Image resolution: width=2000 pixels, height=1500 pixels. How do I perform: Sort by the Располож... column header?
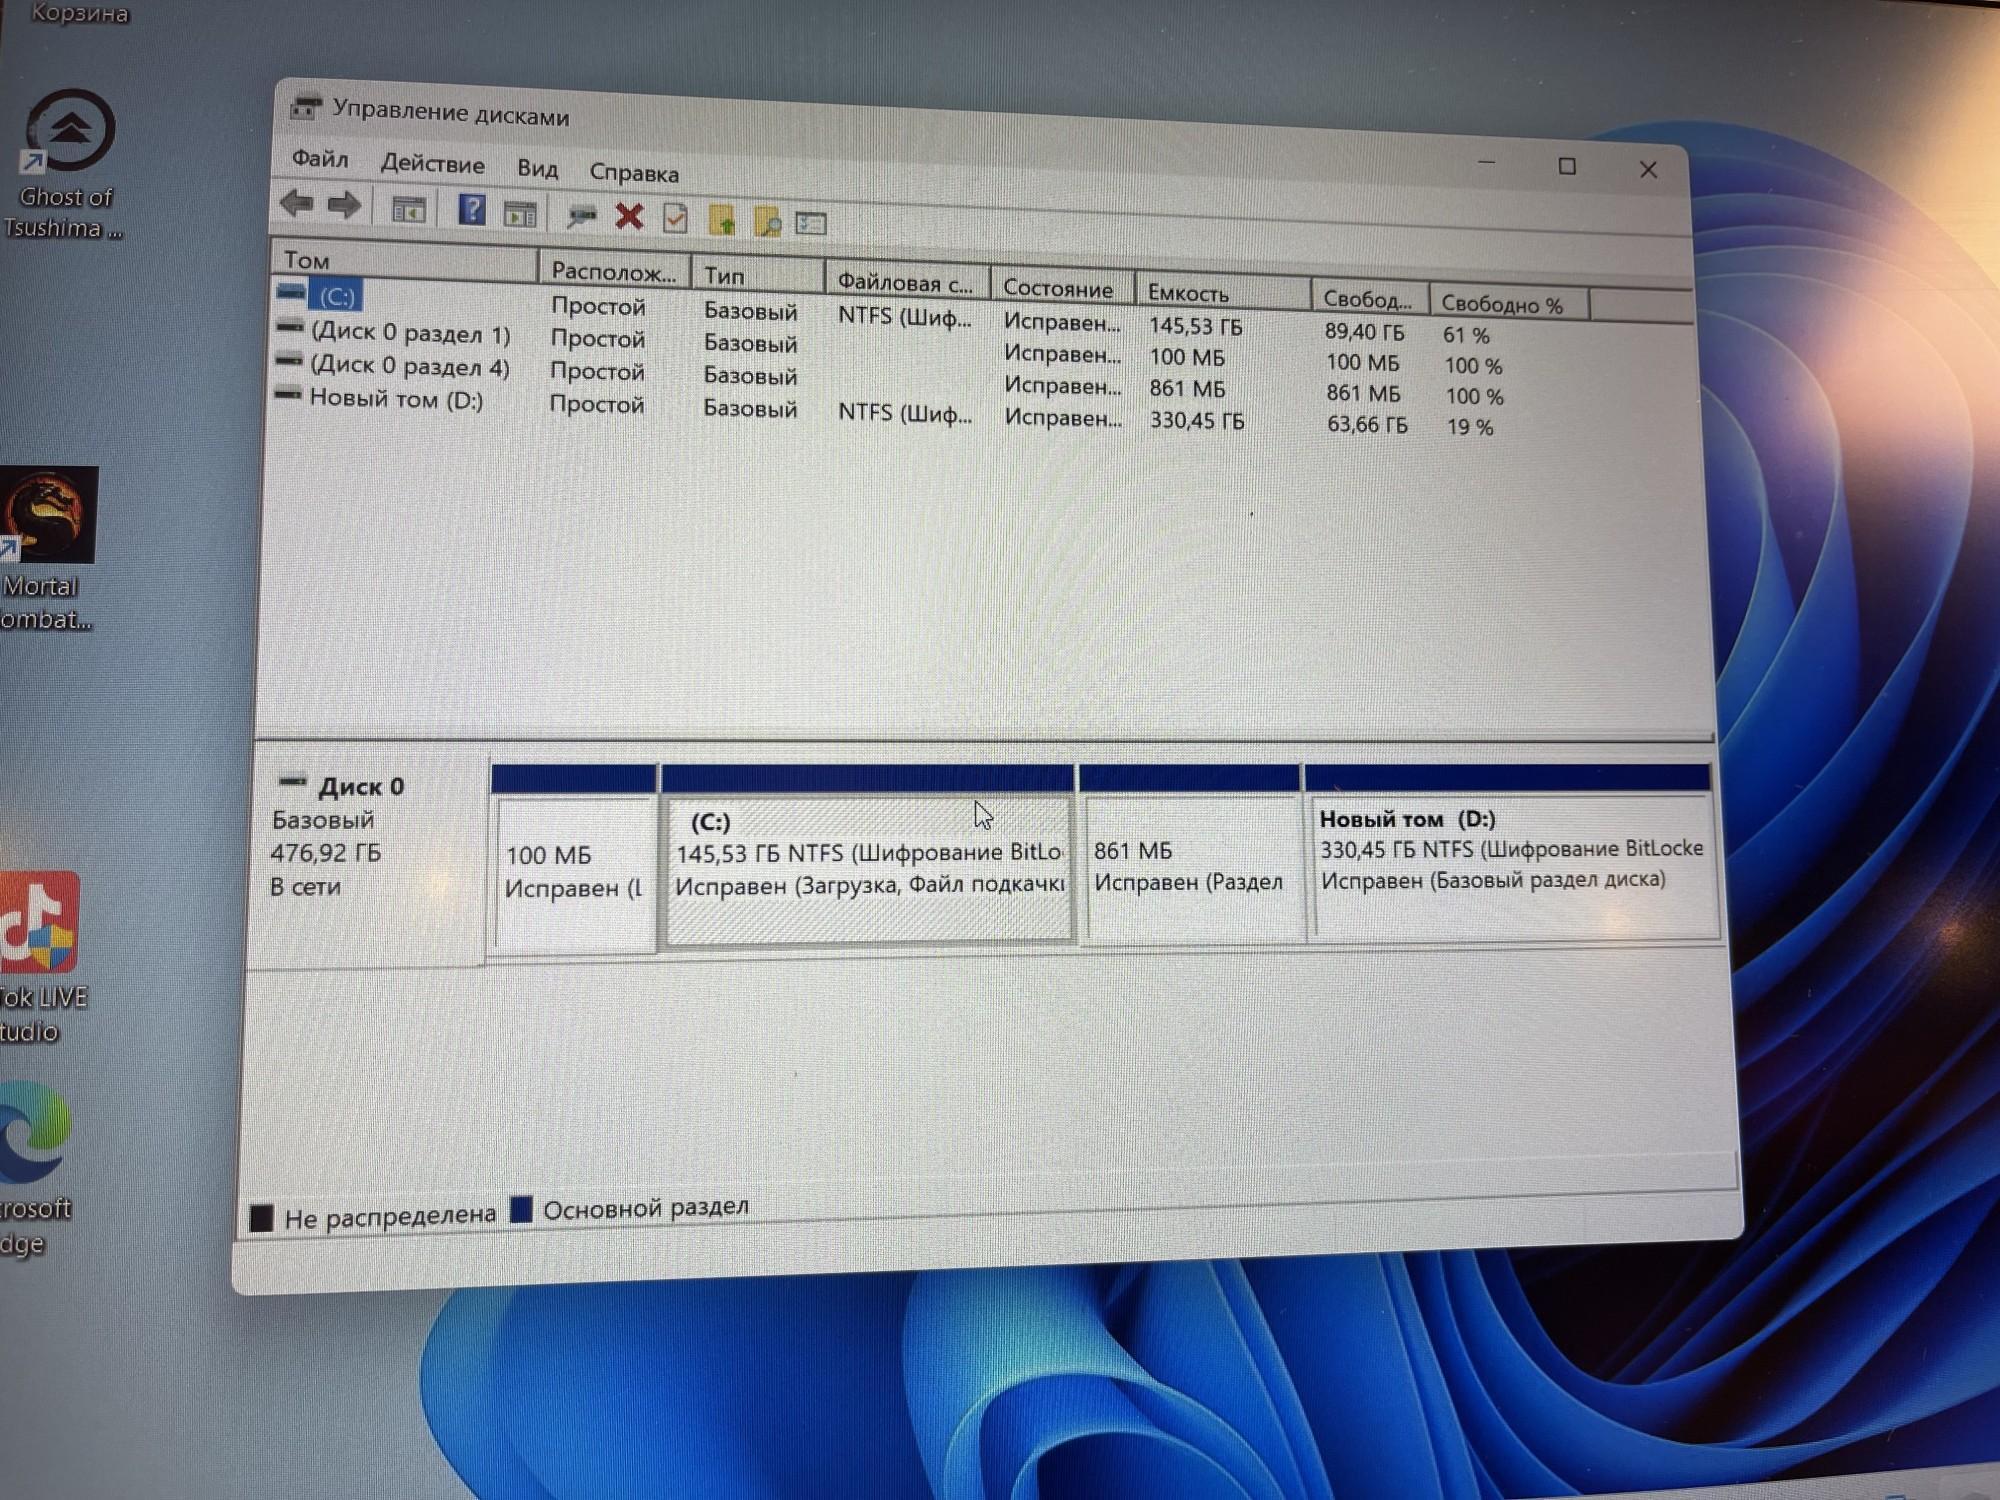614,271
